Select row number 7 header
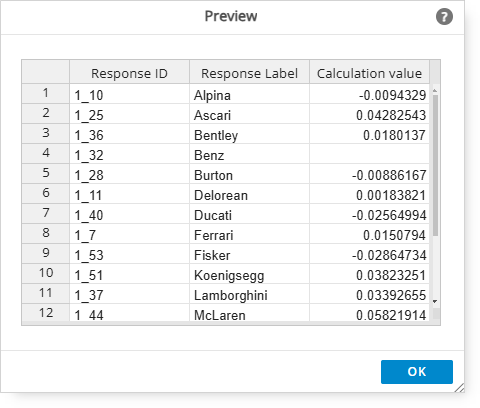Screen dimensions: 480x408 [46, 214]
